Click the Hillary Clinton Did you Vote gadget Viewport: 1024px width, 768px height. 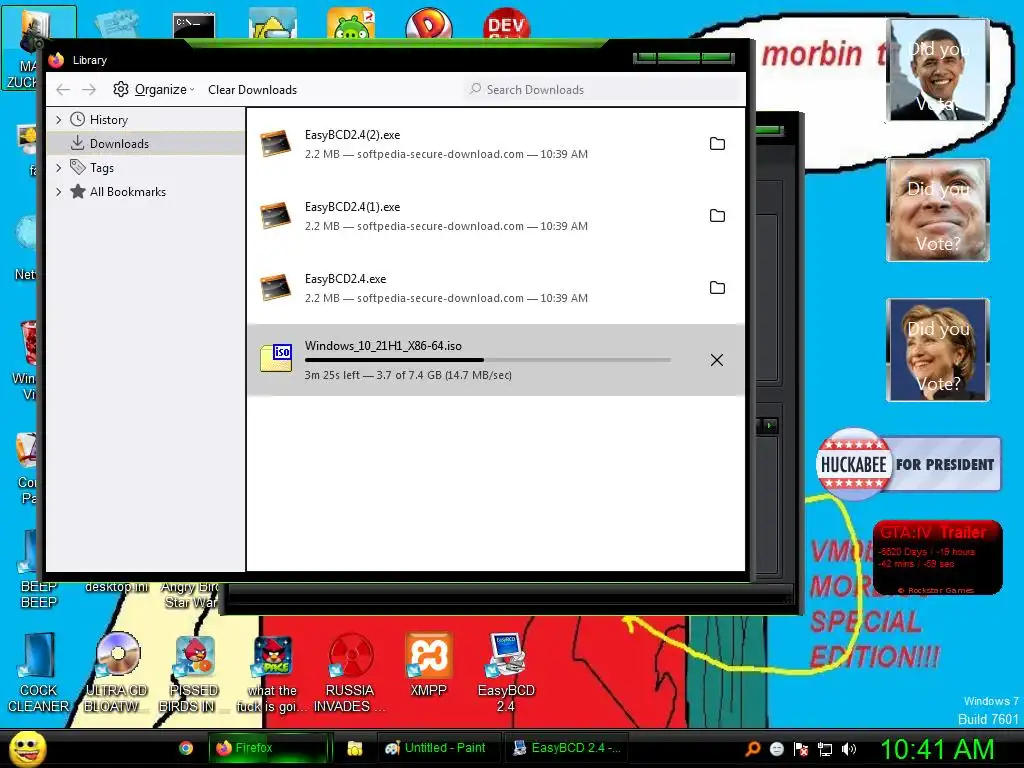[x=938, y=349]
